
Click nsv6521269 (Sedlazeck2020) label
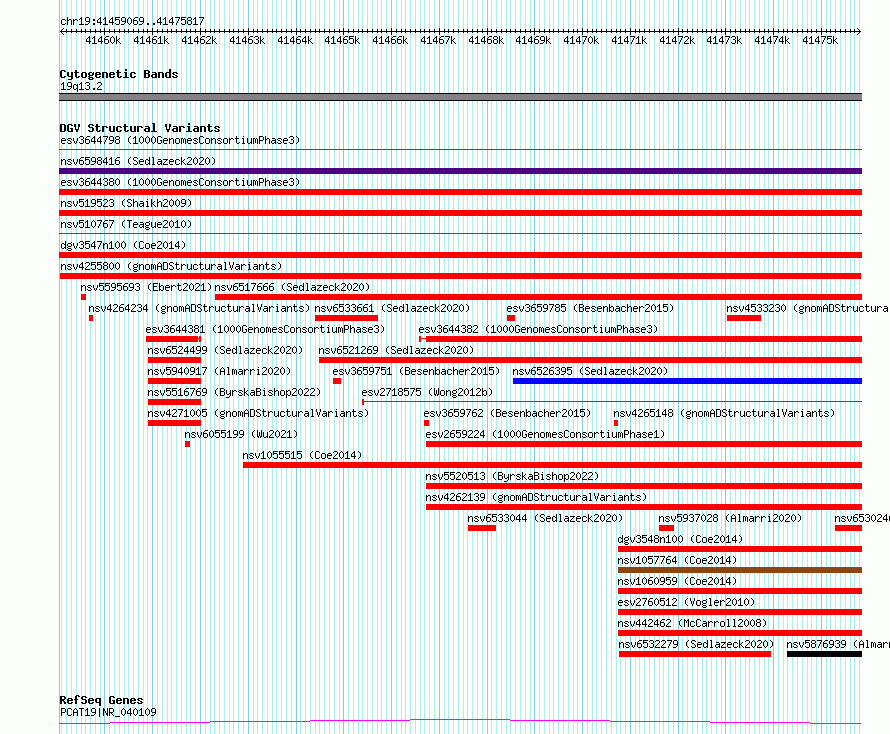point(396,350)
